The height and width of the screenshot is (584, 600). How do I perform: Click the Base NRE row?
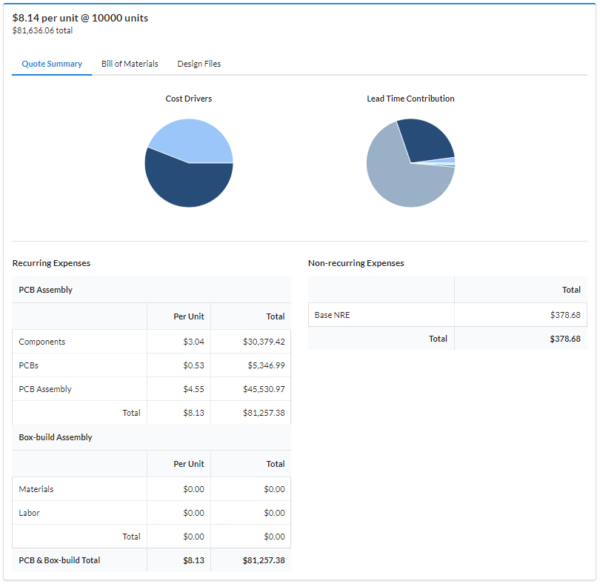click(333, 315)
